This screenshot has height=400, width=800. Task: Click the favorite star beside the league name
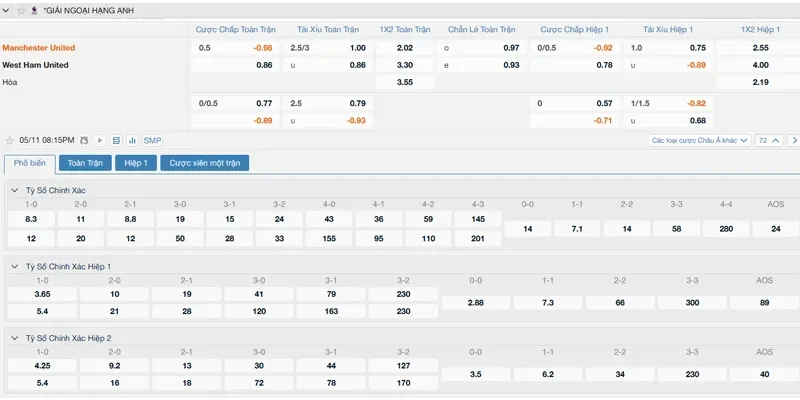point(21,10)
